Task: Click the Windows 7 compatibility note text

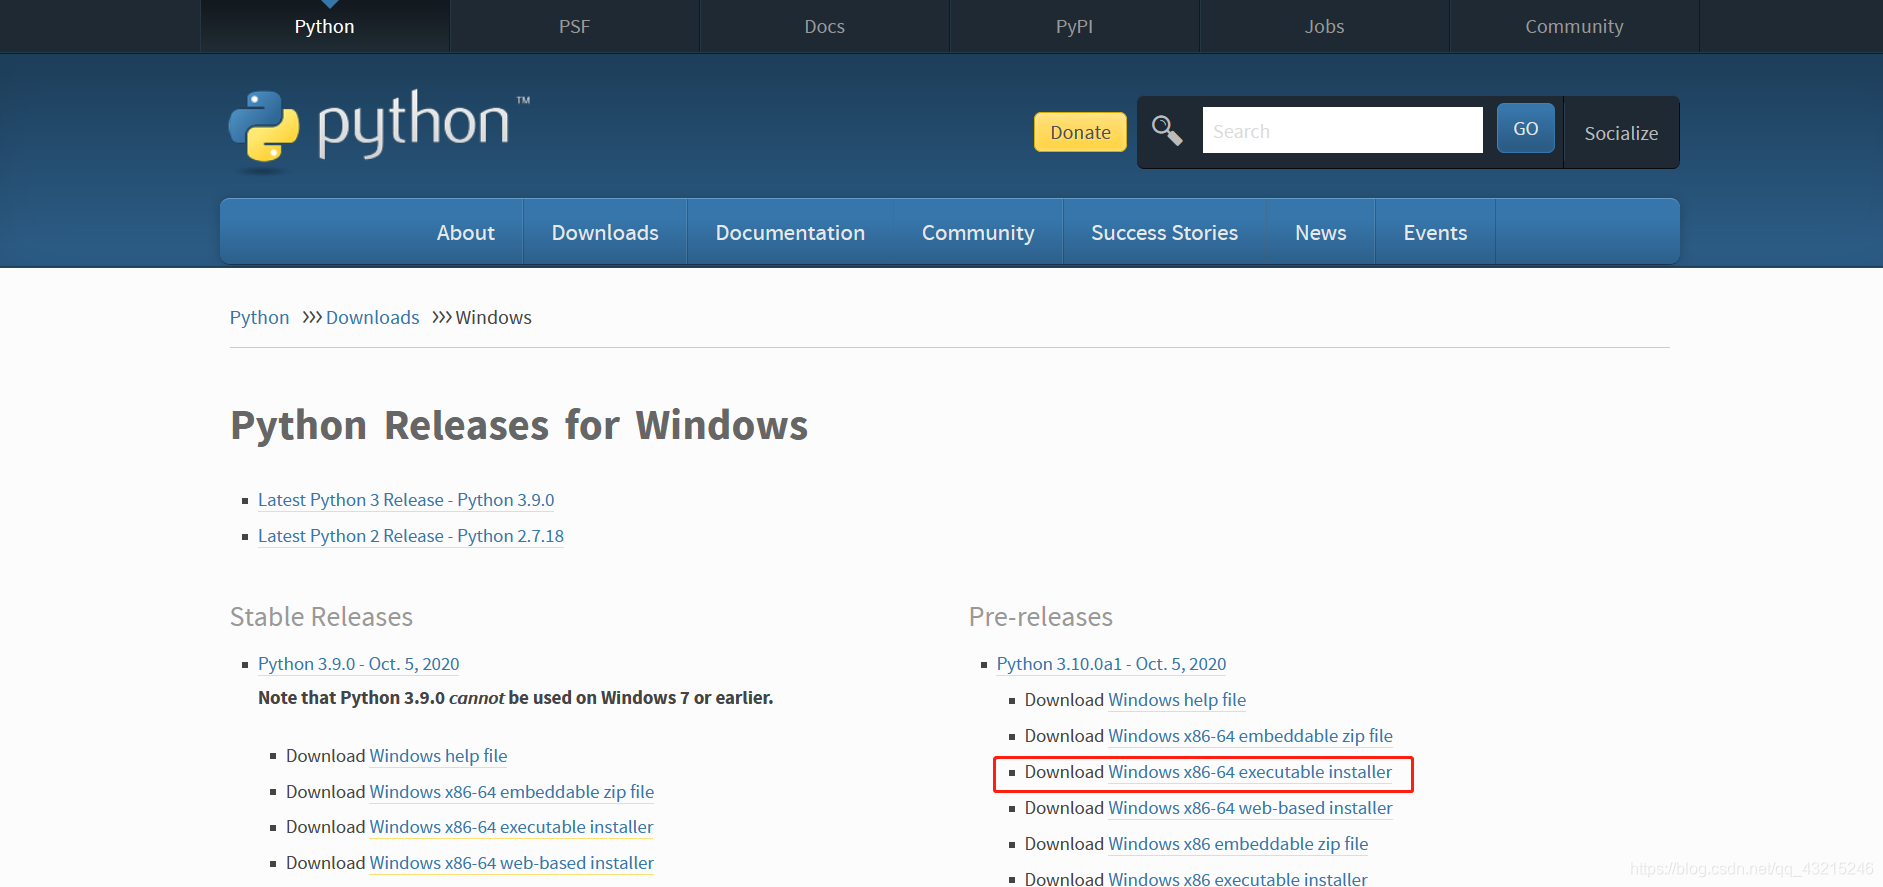Action: pyautogui.click(x=515, y=698)
